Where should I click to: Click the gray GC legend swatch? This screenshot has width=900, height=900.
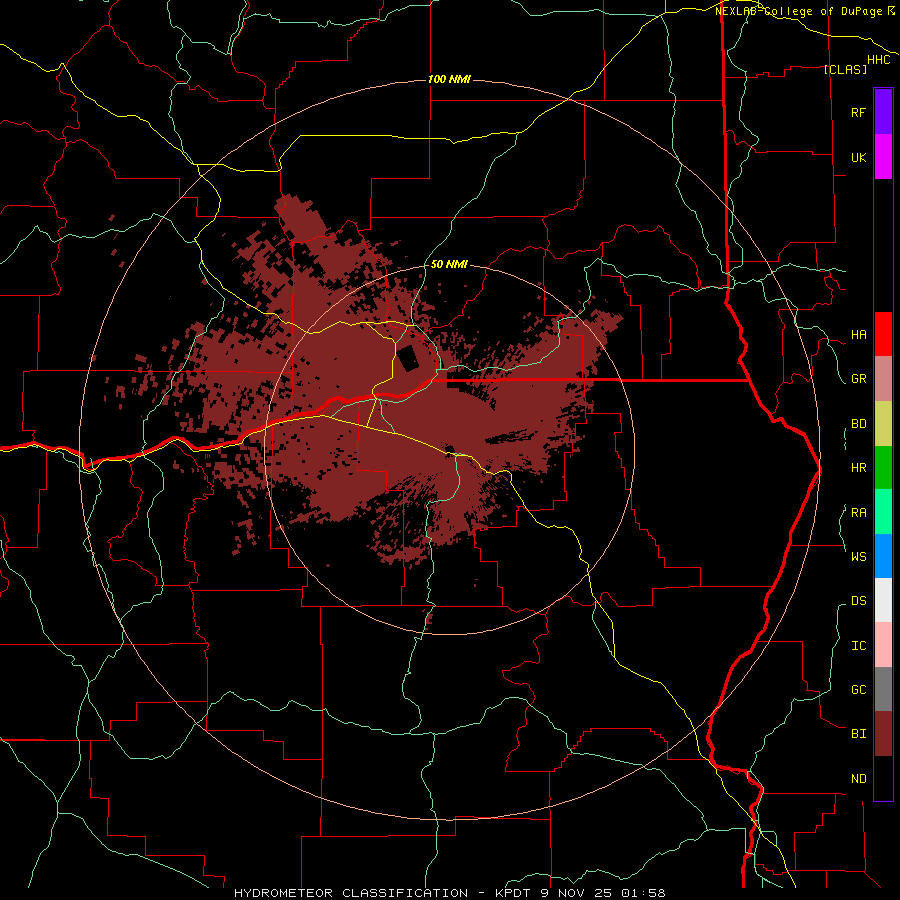click(883, 689)
